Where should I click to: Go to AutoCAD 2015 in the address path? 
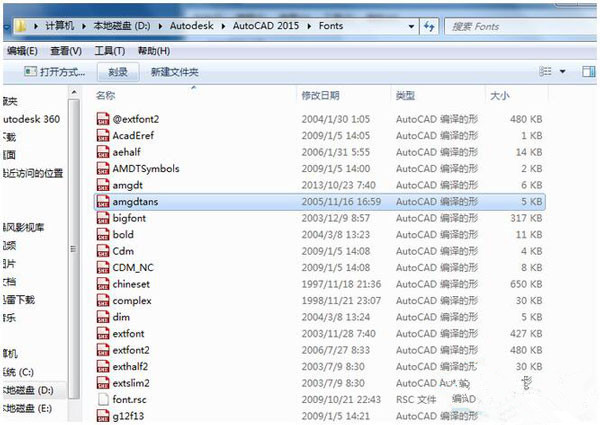coord(266,26)
